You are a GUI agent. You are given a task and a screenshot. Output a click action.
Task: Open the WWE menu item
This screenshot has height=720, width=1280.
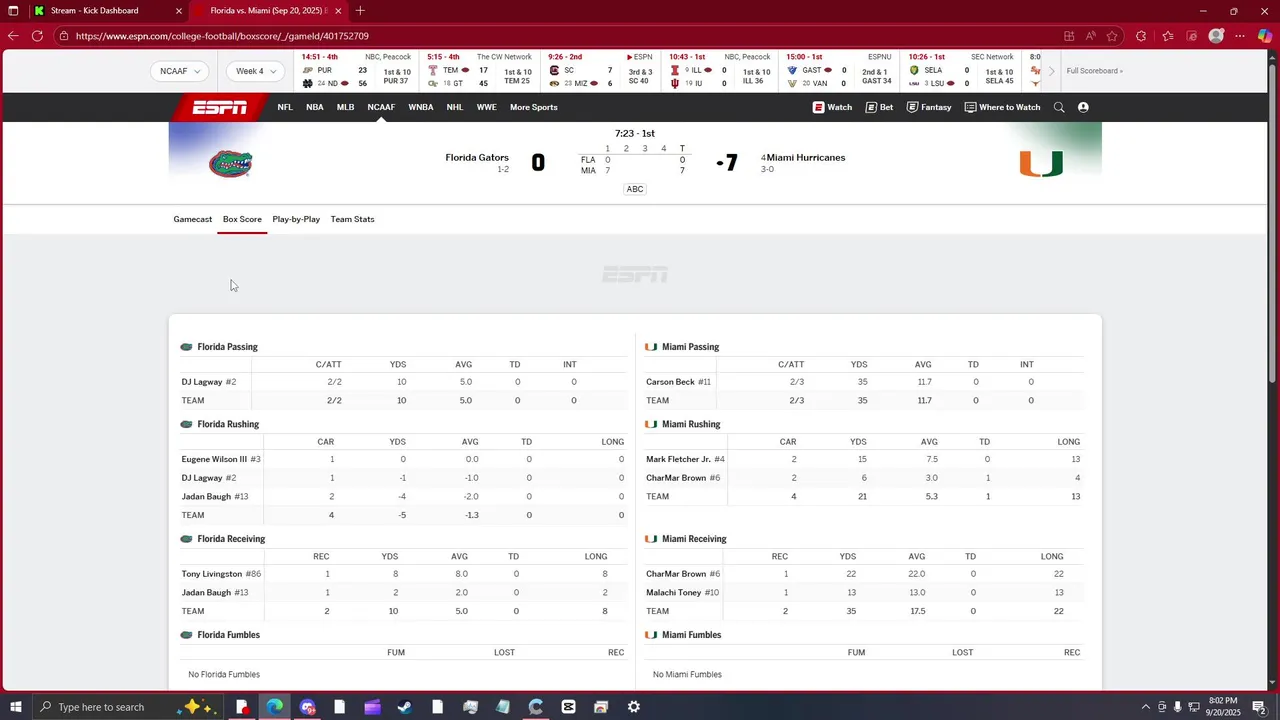486,107
